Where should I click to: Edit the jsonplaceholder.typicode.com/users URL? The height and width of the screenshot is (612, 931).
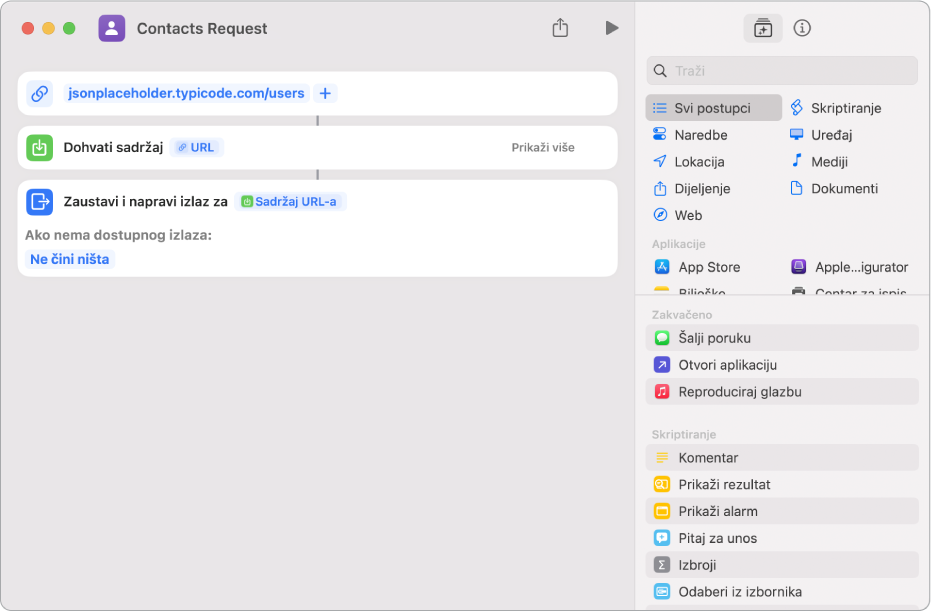click(186, 93)
